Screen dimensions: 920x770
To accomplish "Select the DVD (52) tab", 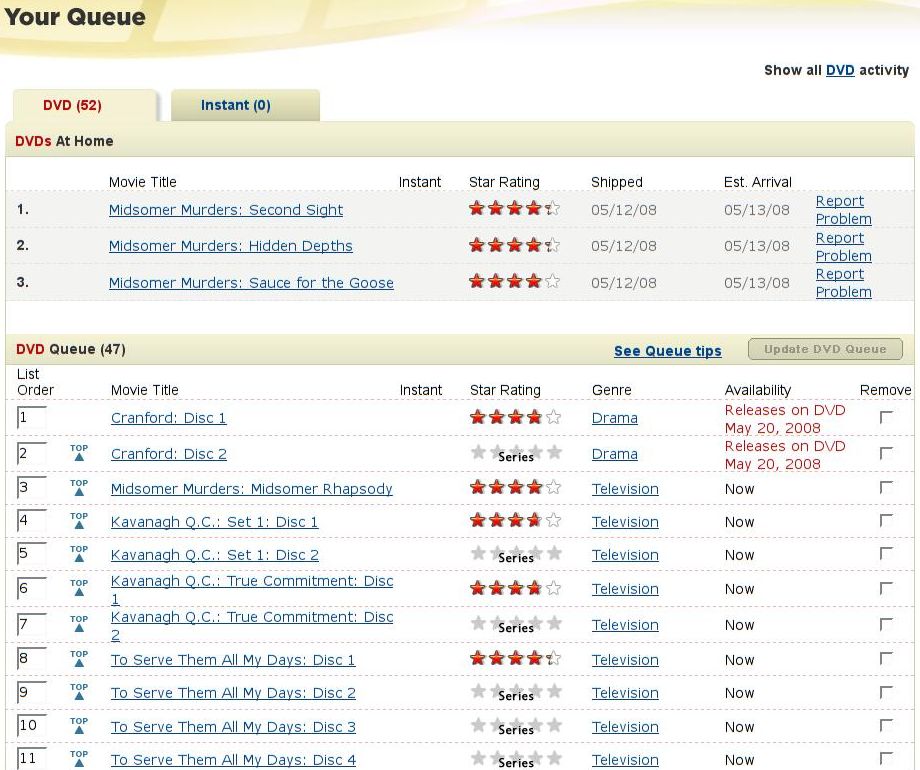I will pos(72,105).
